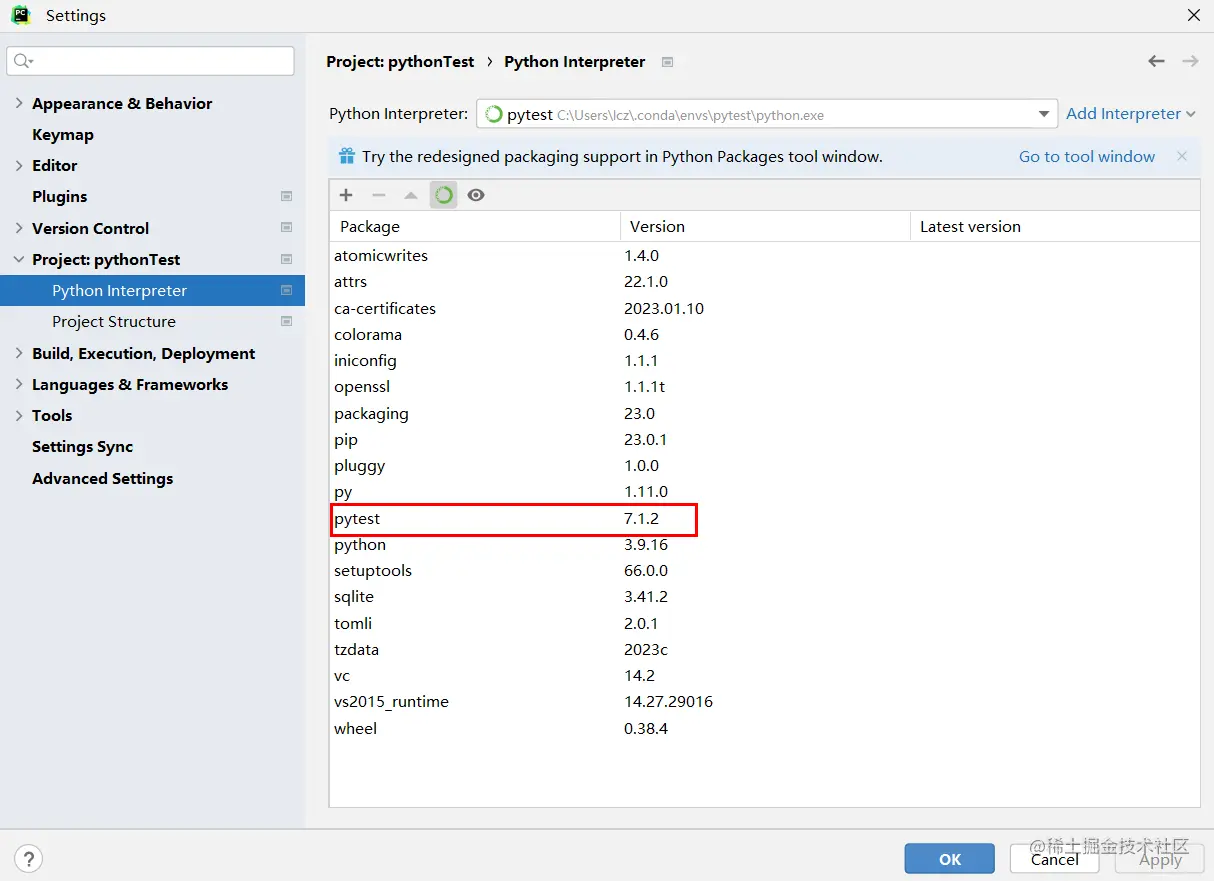The height and width of the screenshot is (881, 1214).
Task: Select the wheel package row
Action: coord(764,729)
